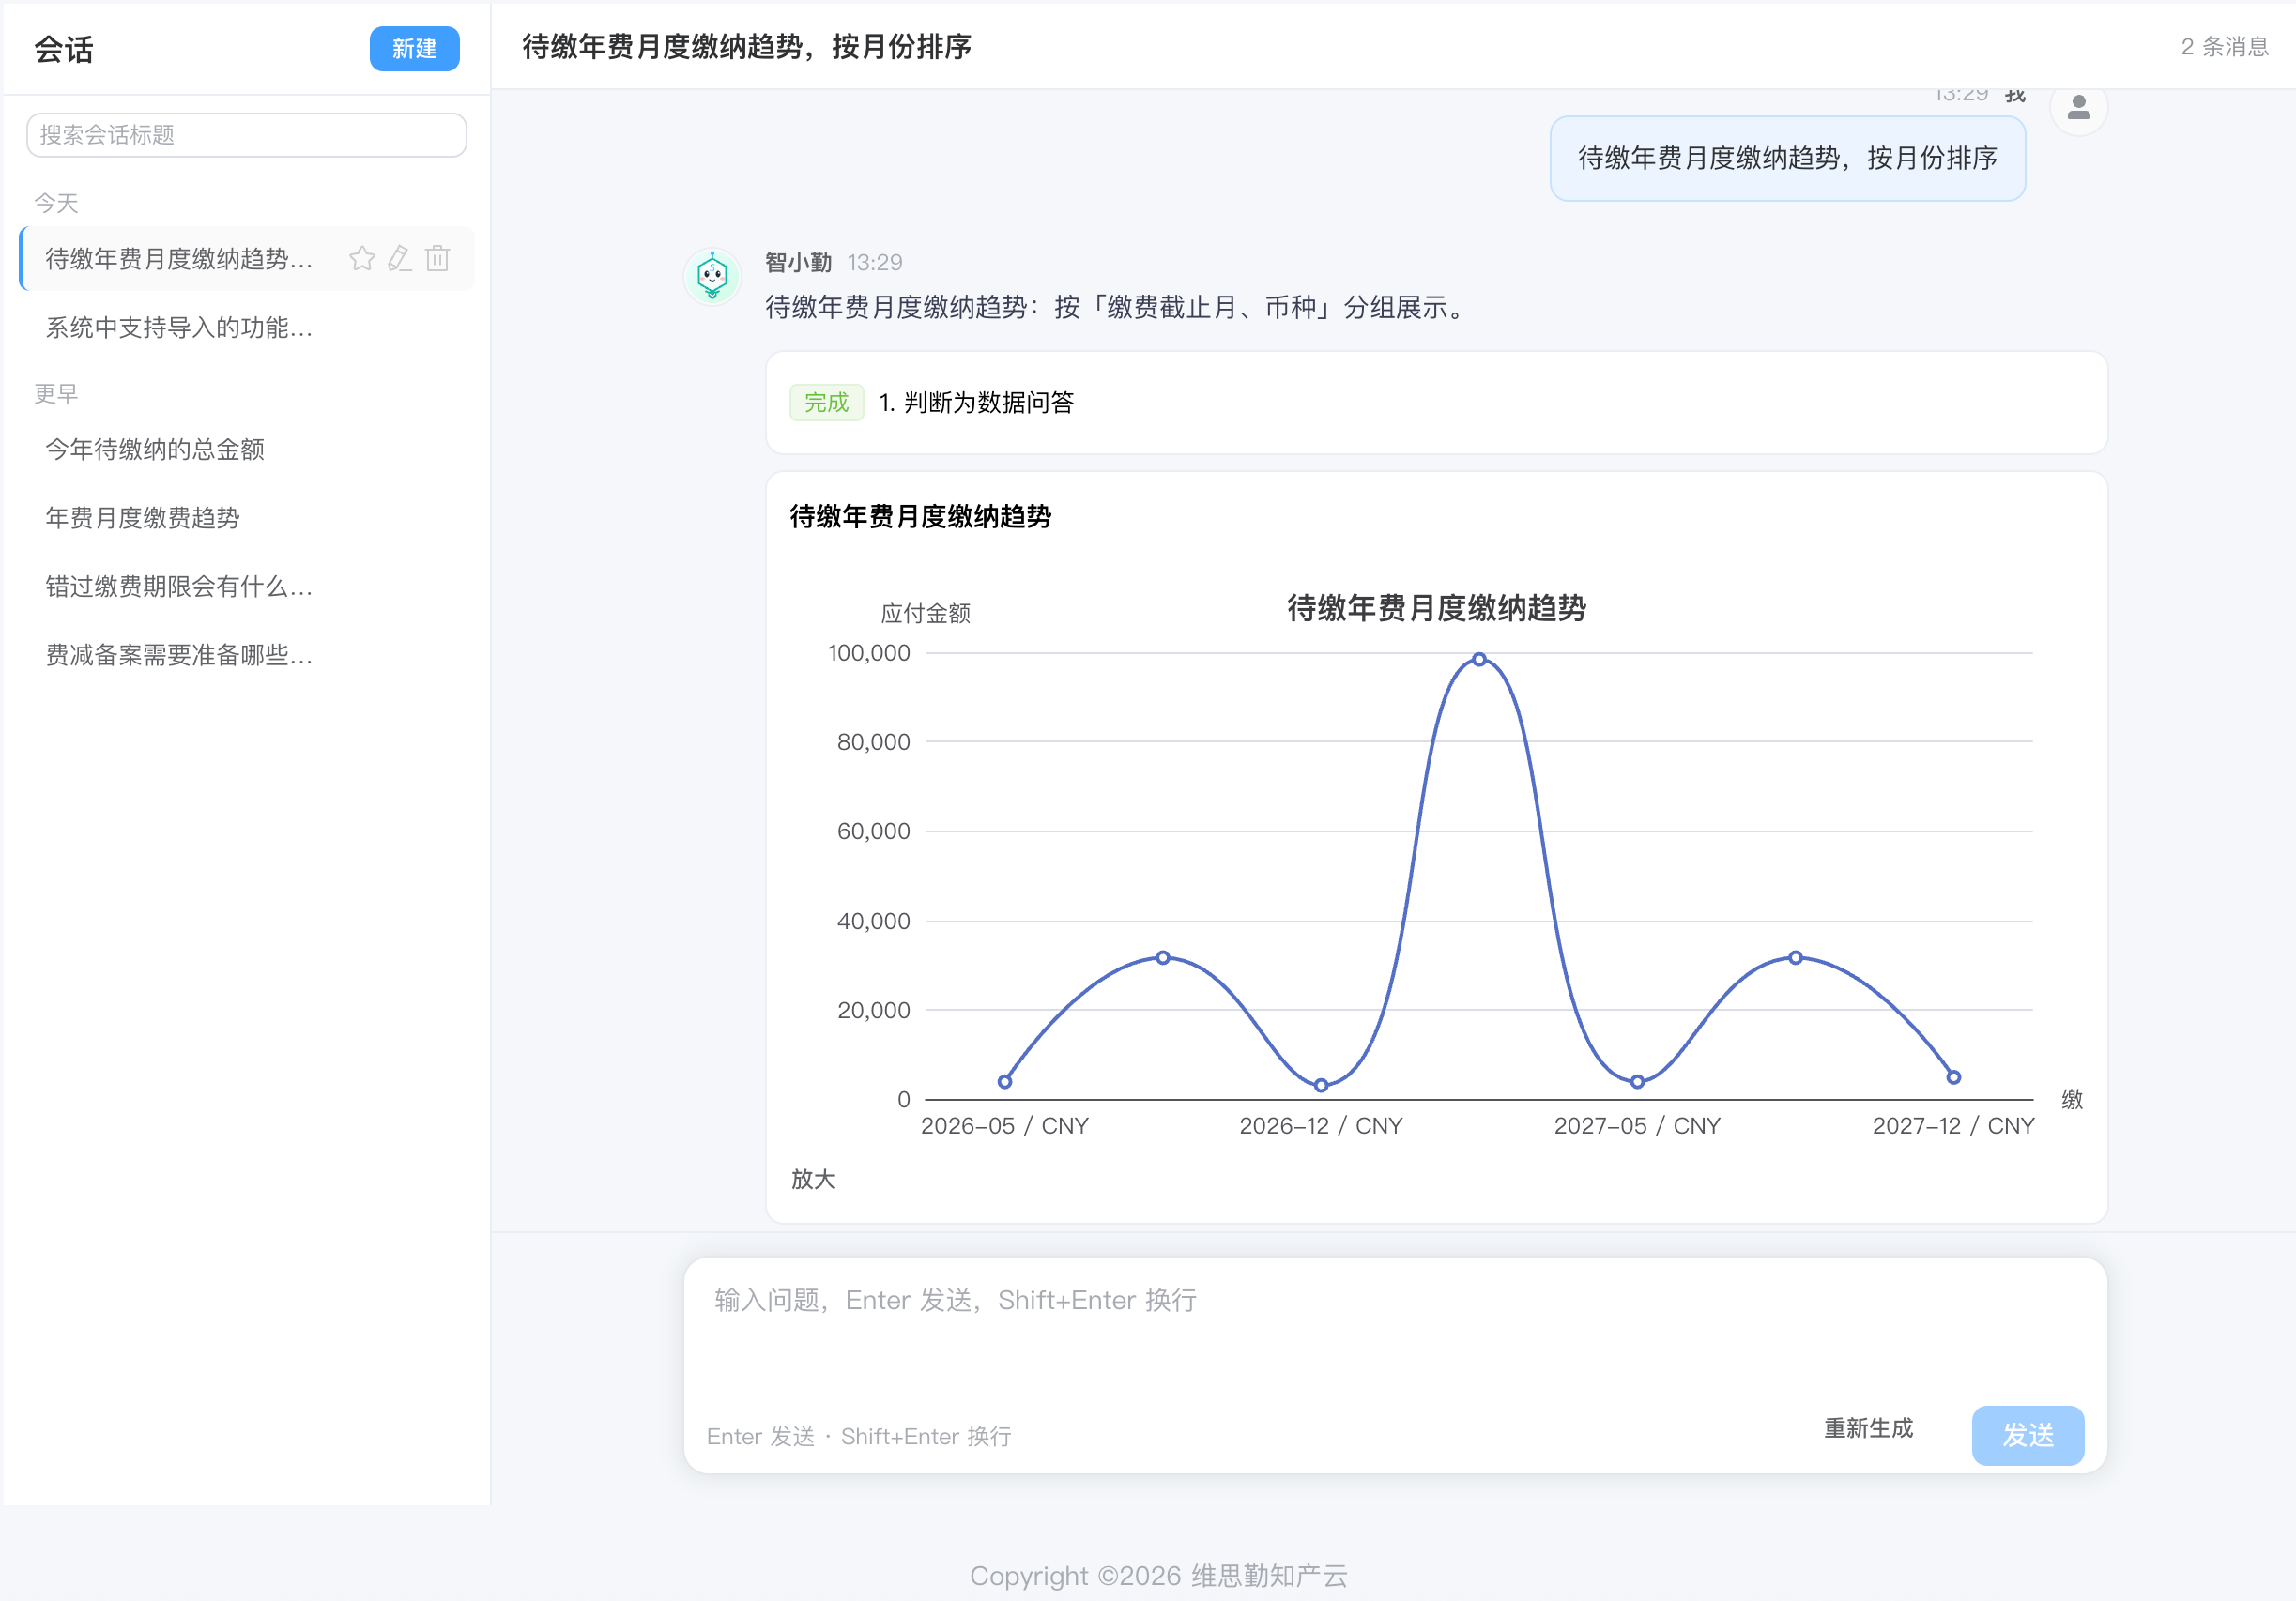The width and height of the screenshot is (2296, 1601).
Task: Create a new conversation with 新建
Action: pos(414,49)
